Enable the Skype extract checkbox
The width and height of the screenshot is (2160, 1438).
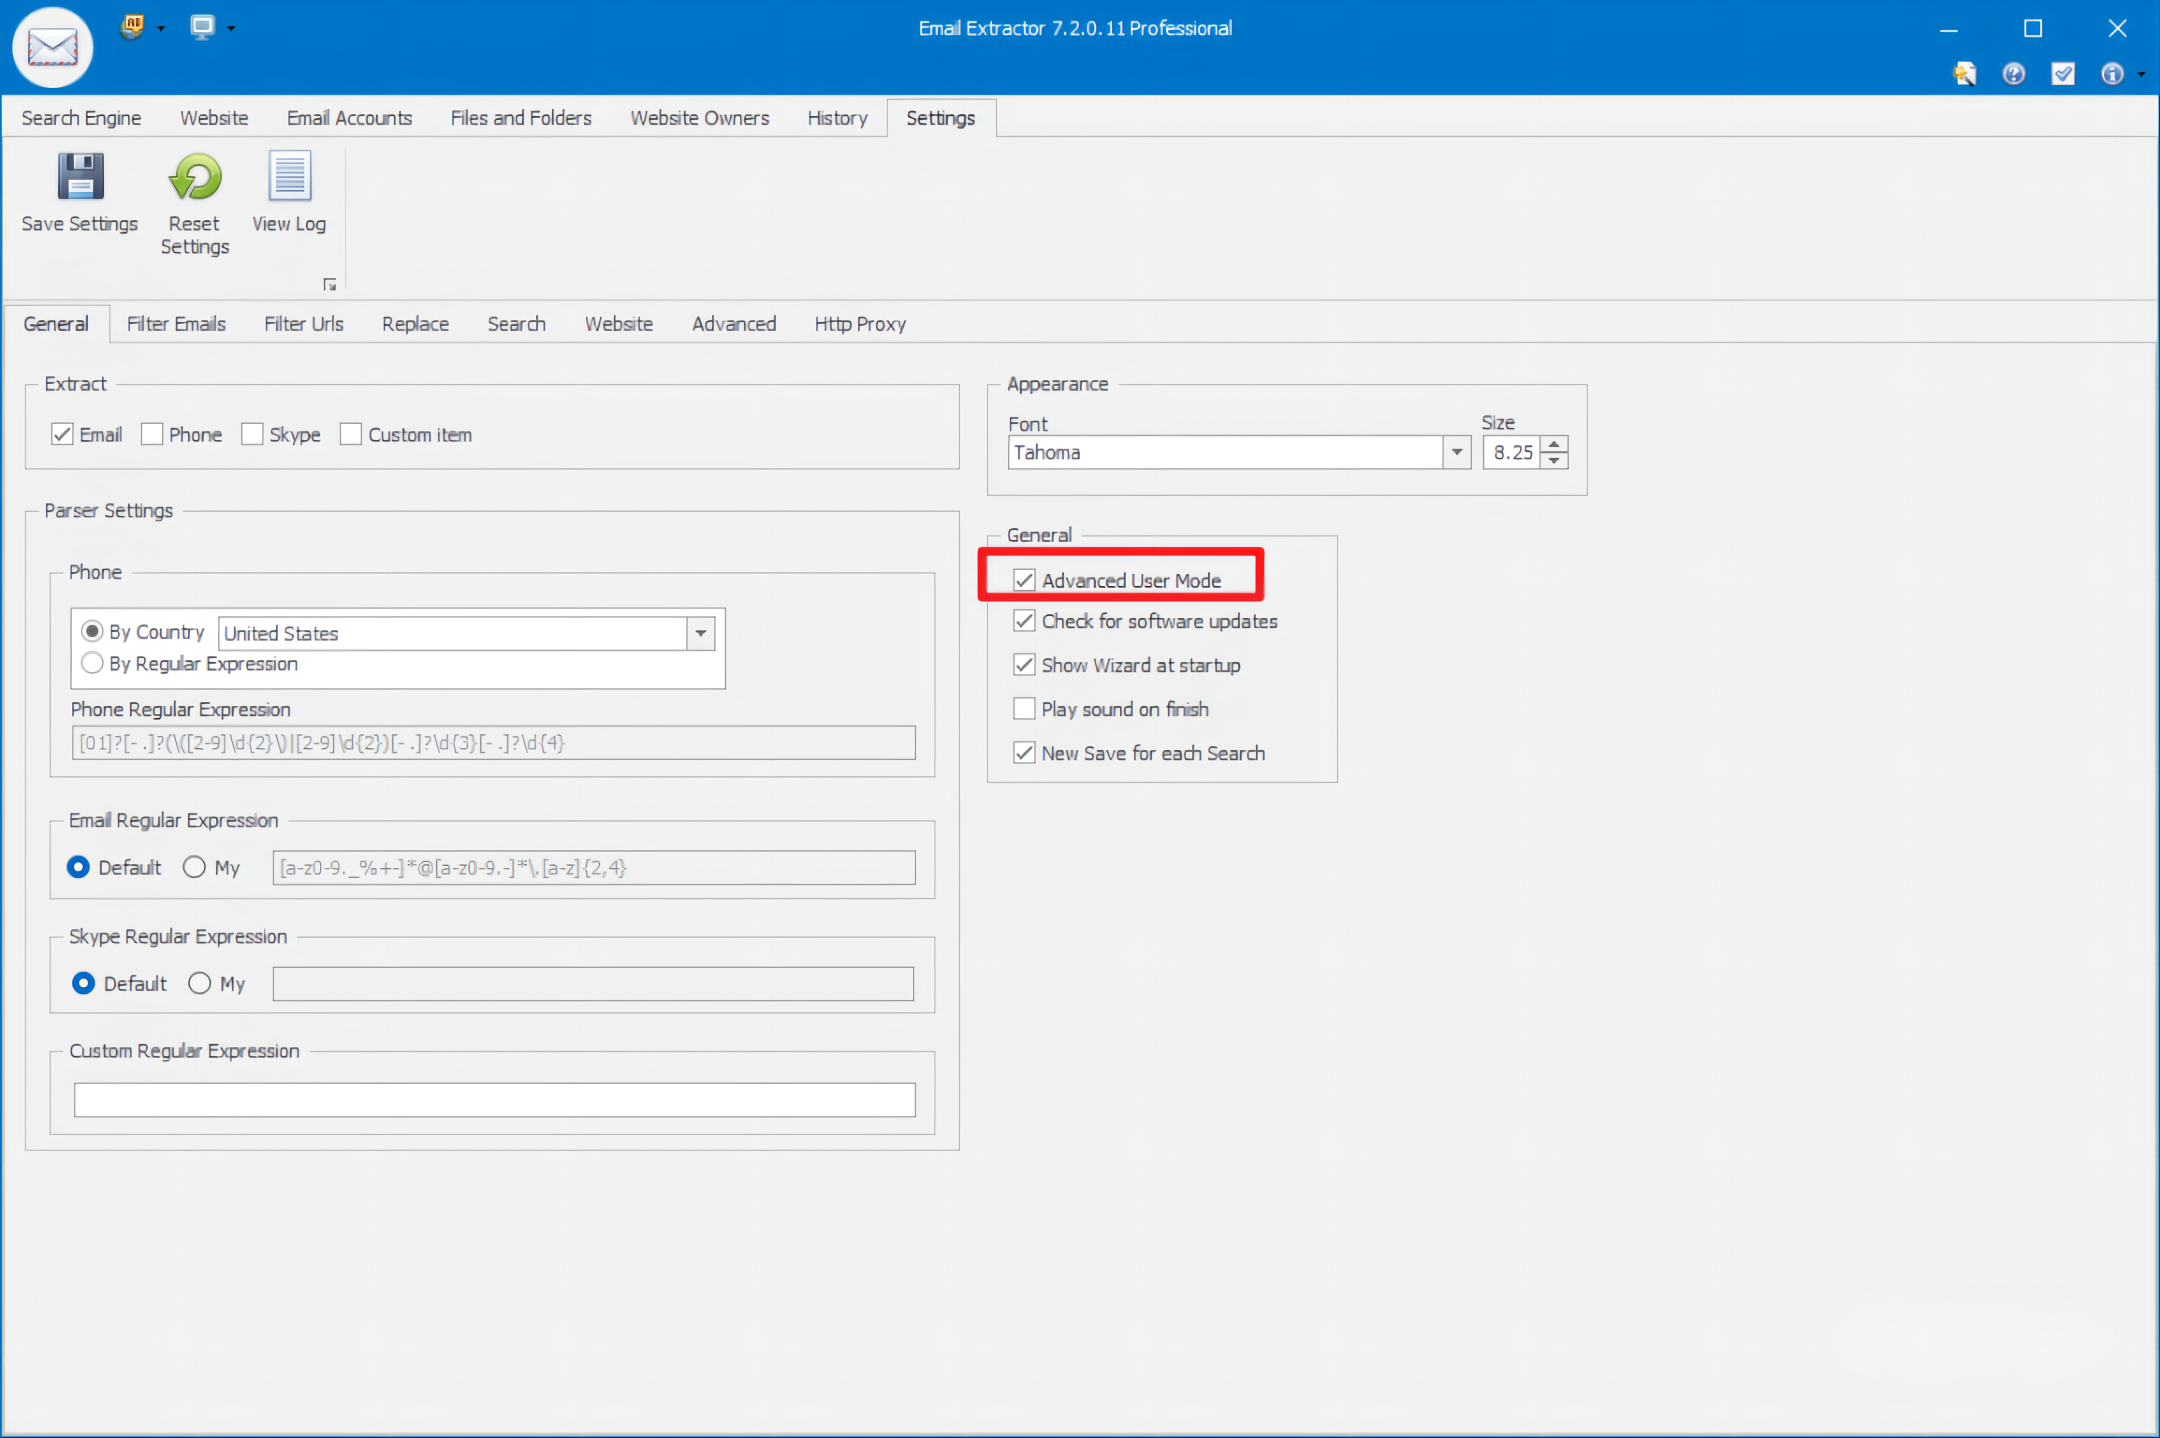pyautogui.click(x=252, y=435)
